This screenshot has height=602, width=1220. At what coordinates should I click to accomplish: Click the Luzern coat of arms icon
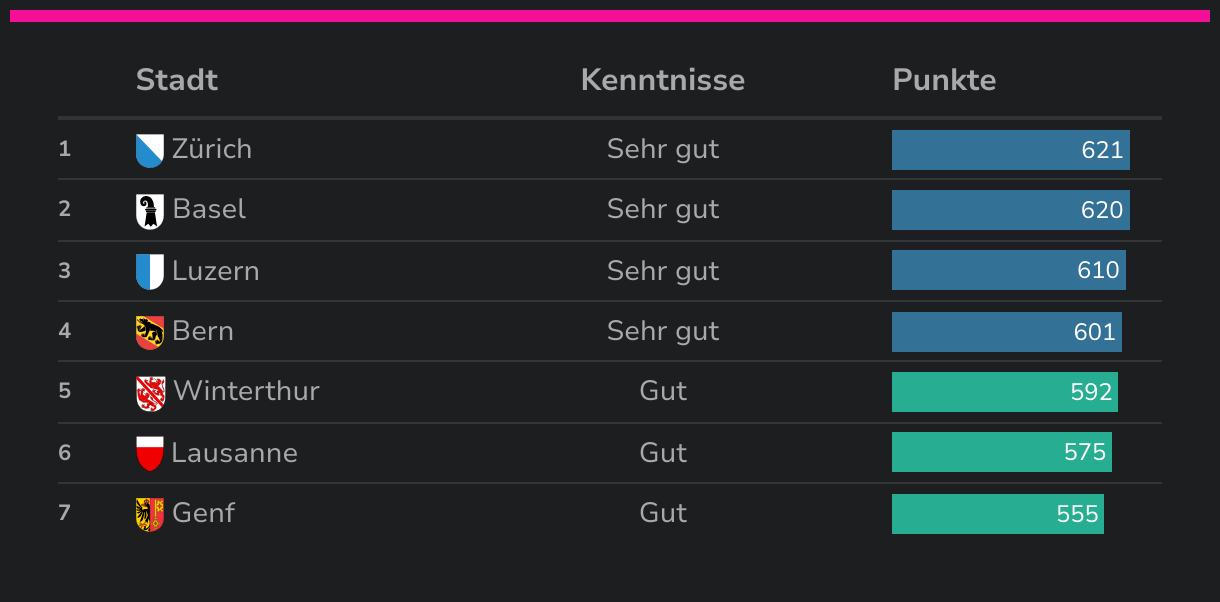coord(149,271)
